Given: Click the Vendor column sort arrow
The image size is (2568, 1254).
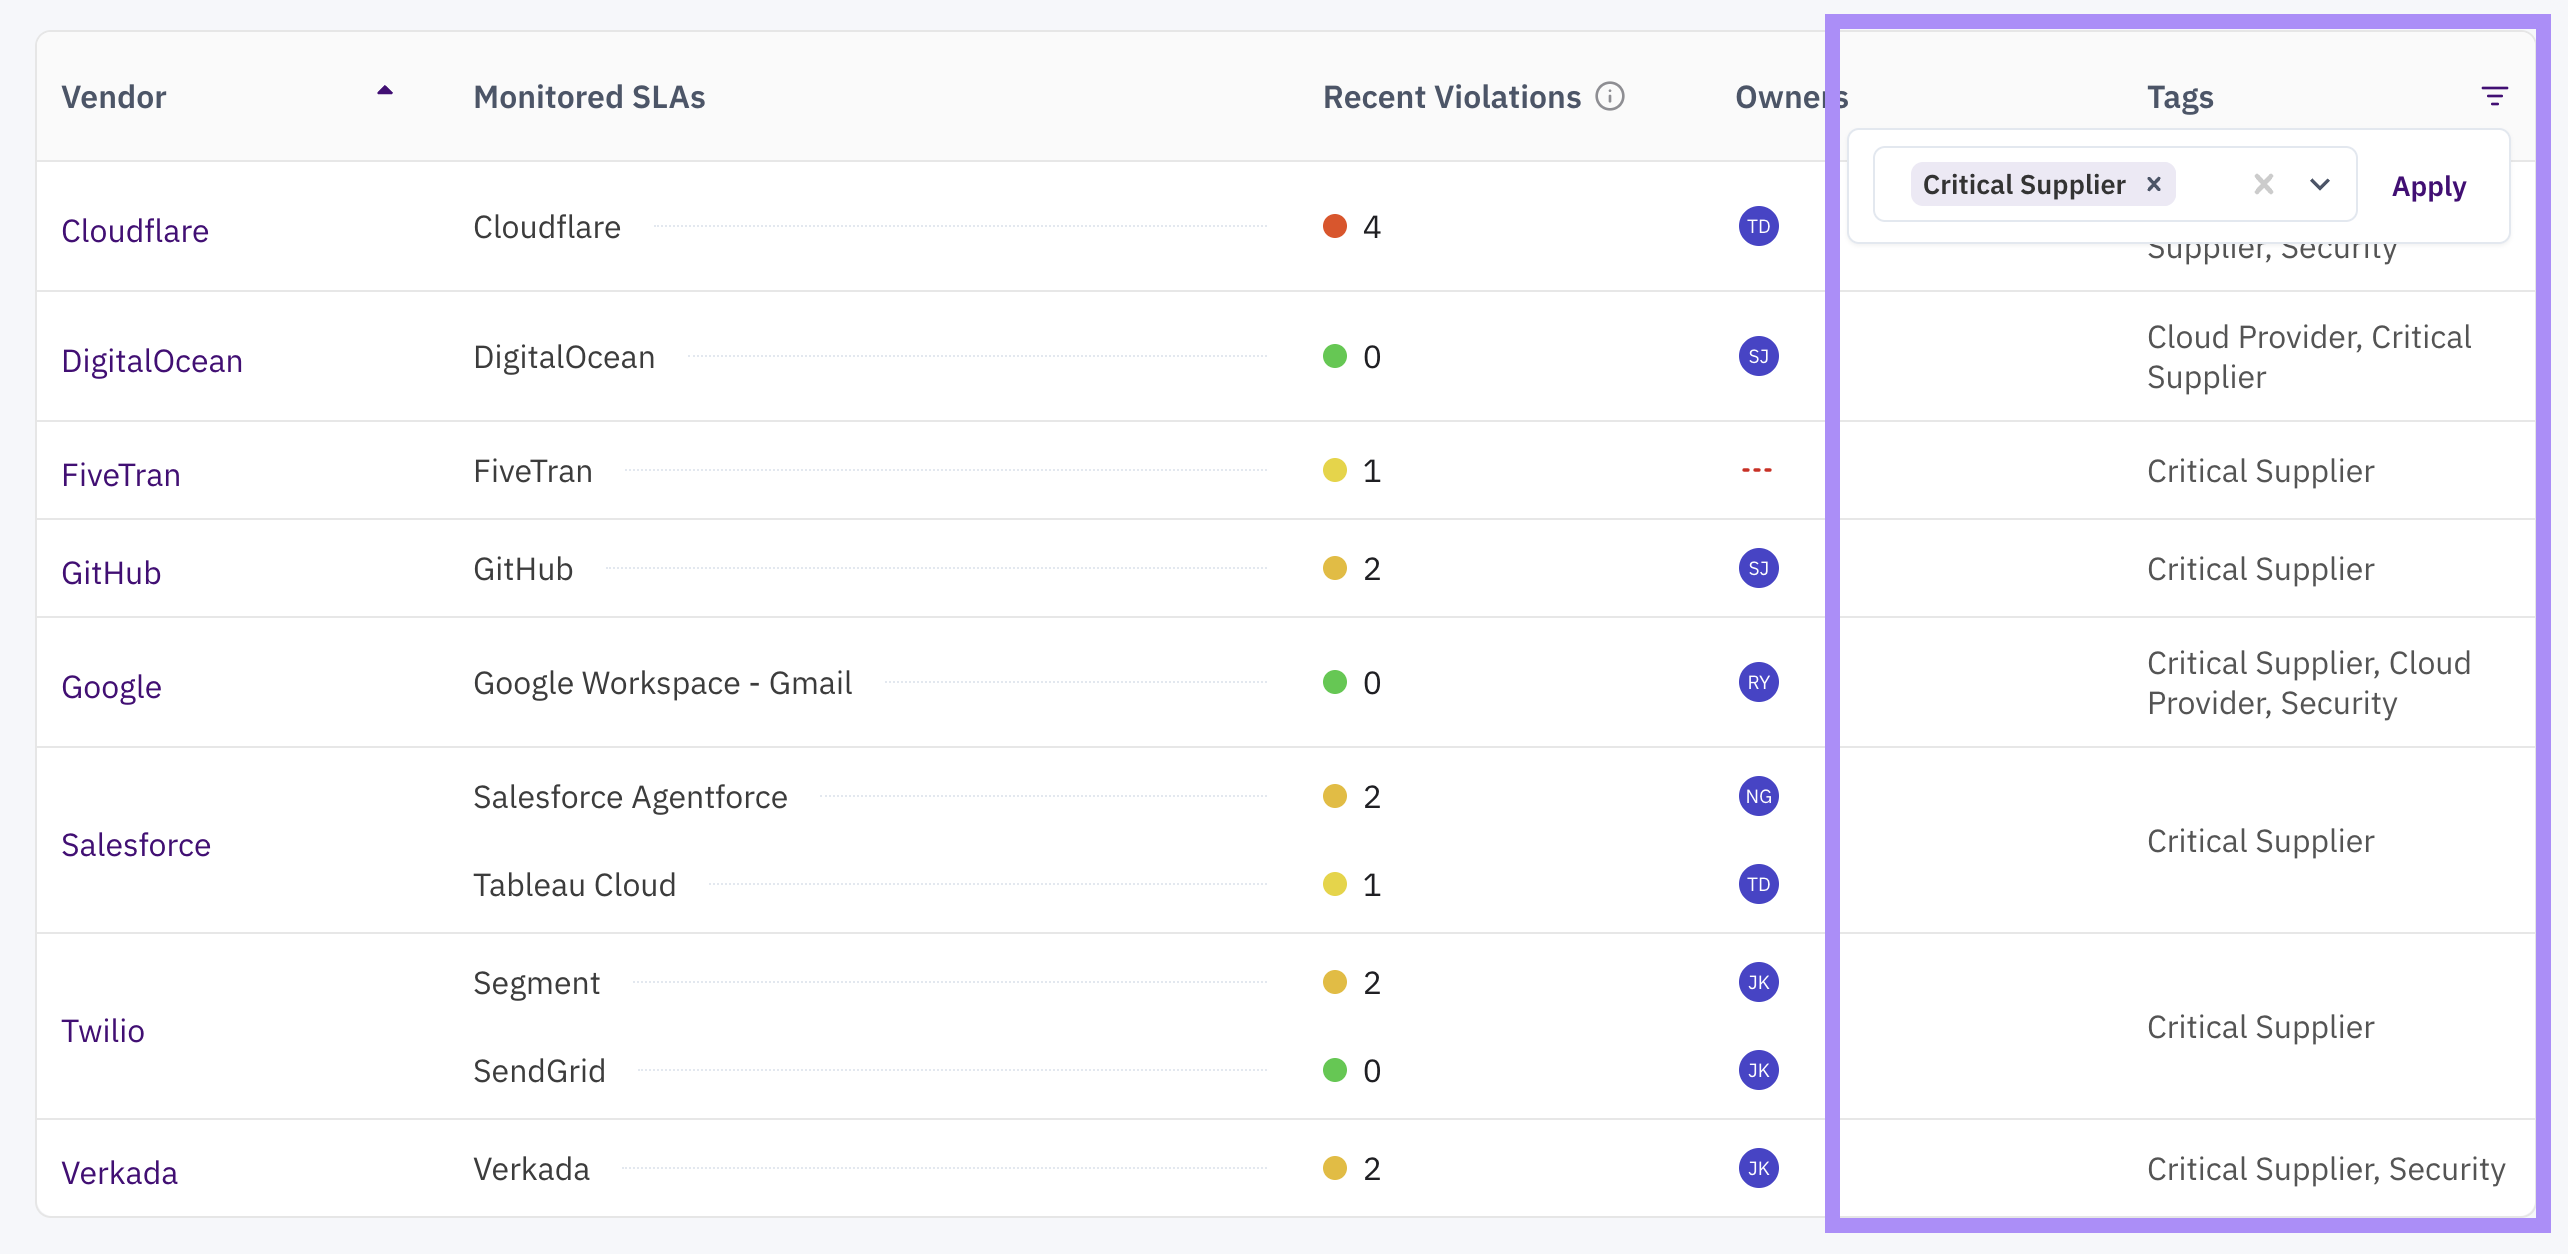Looking at the screenshot, I should coord(385,91).
